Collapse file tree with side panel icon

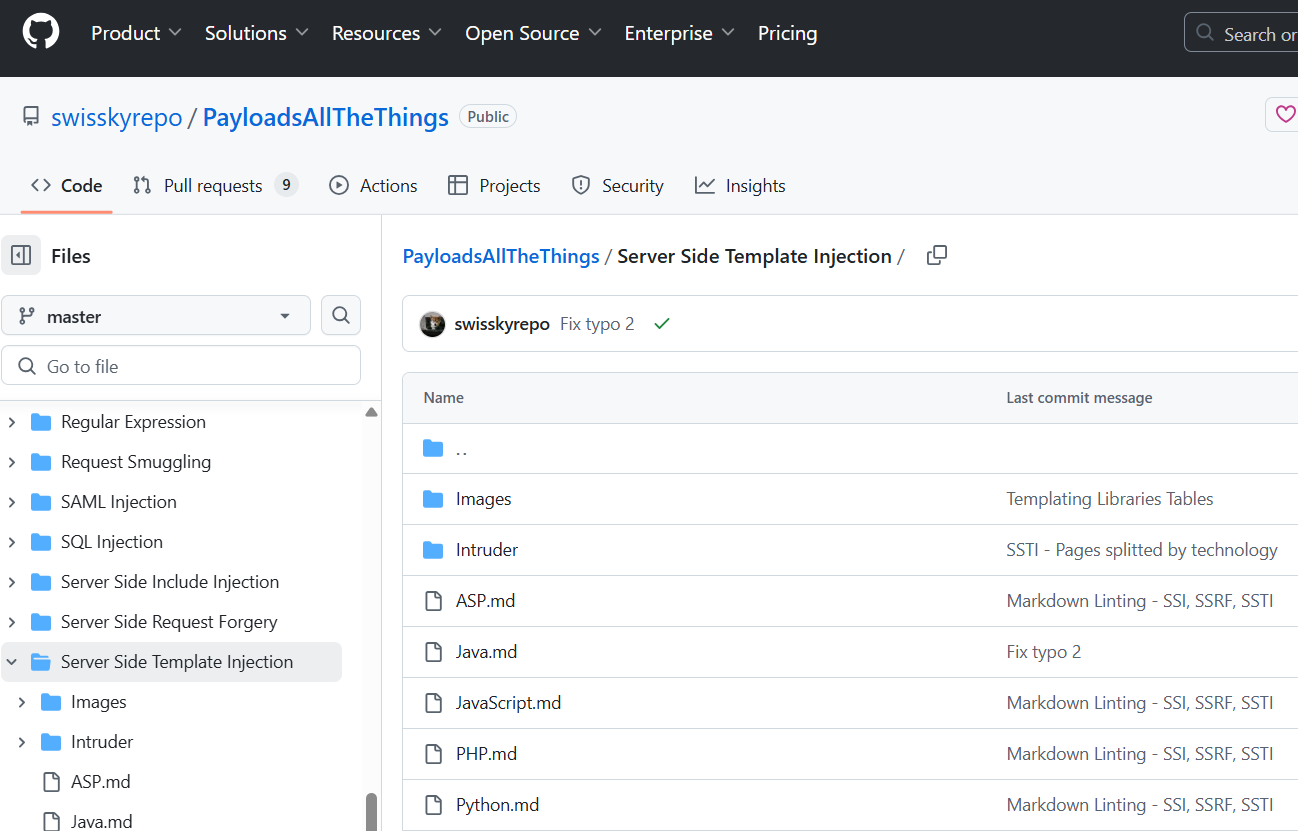(21, 256)
